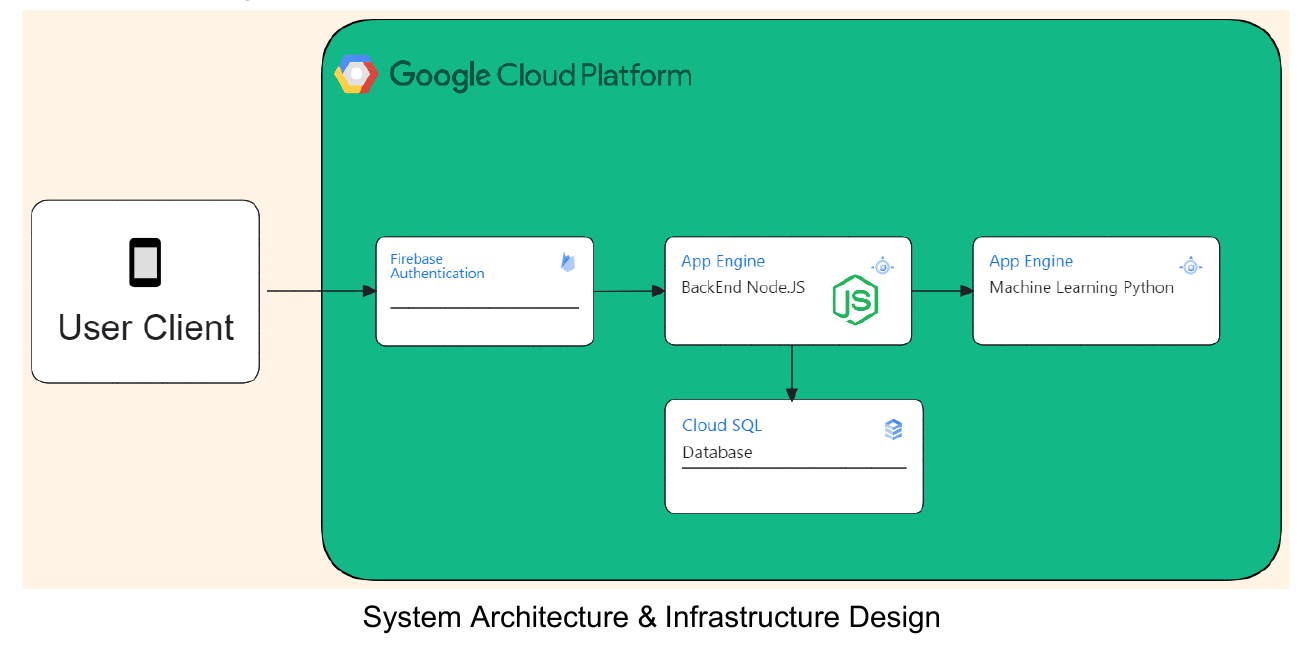
Task: Select the arrow pointing down to Cloud SQL
Action: pos(791,372)
